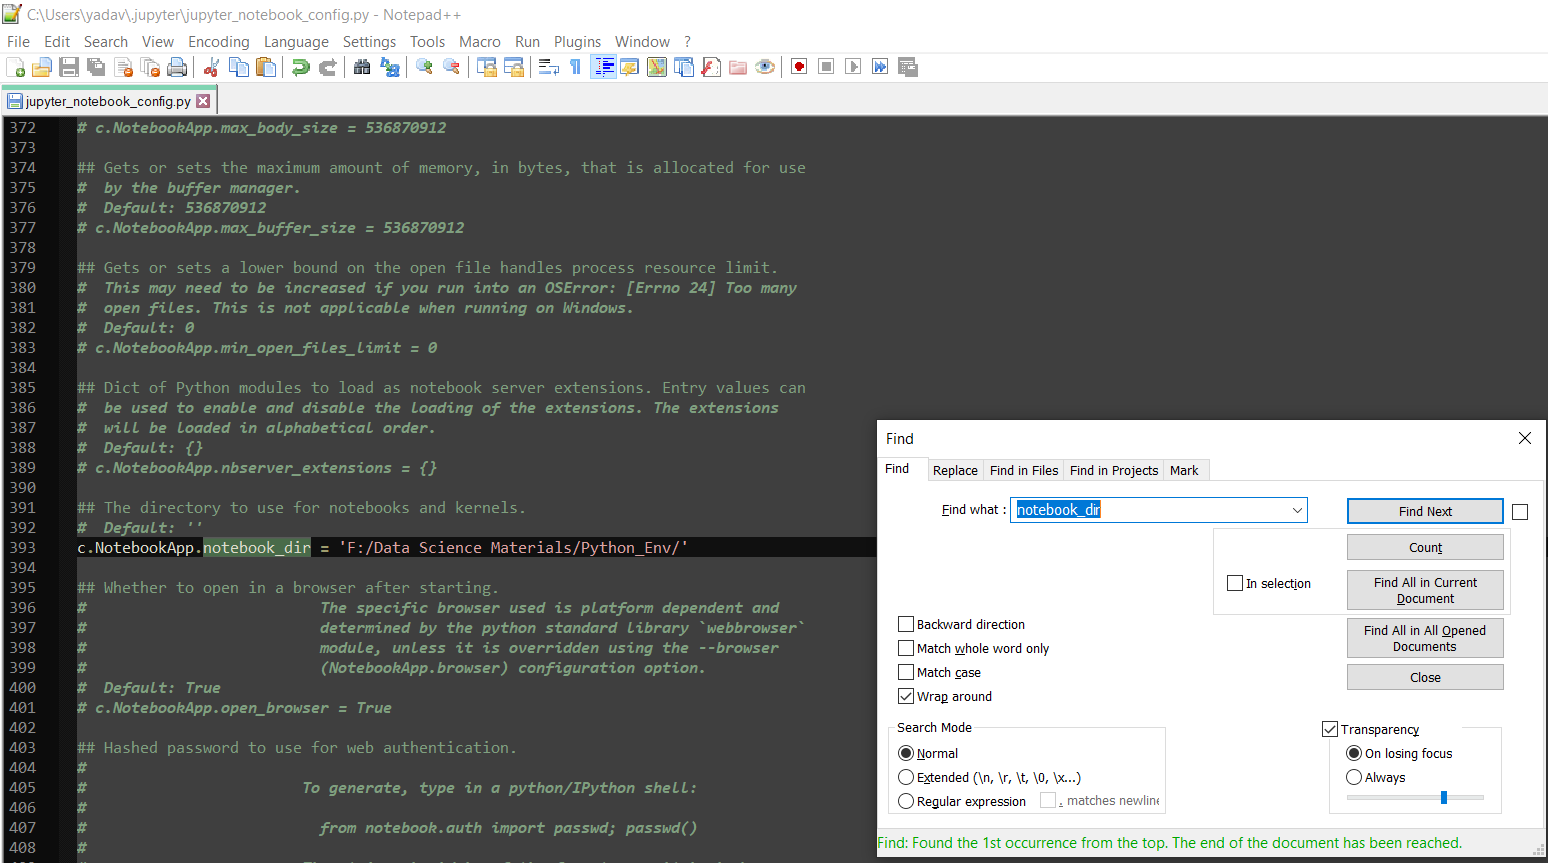Image resolution: width=1548 pixels, height=863 pixels.
Task: Undo the last edit using the toolbar
Action: (300, 67)
